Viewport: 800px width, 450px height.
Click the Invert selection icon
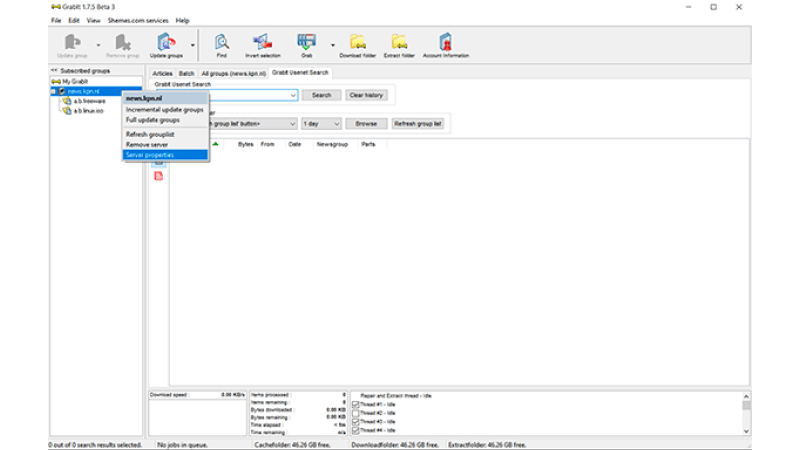(263, 45)
